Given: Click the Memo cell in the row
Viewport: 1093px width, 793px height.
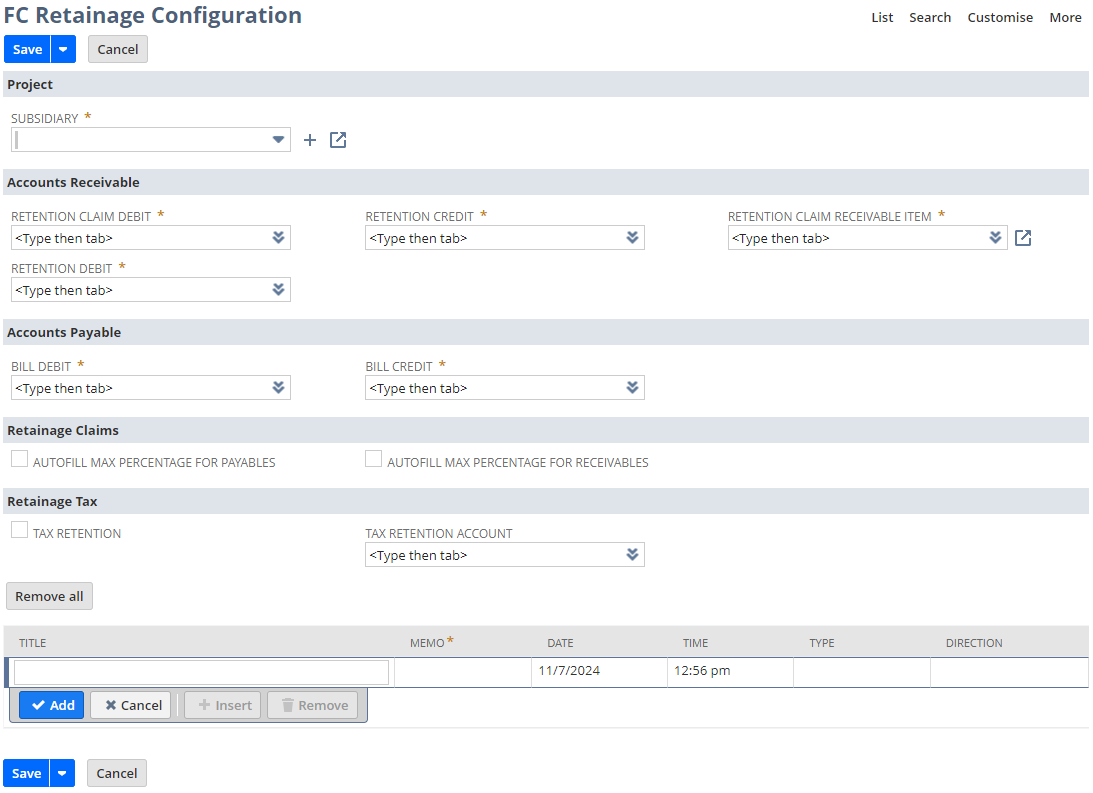Looking at the screenshot, I should click(x=463, y=672).
